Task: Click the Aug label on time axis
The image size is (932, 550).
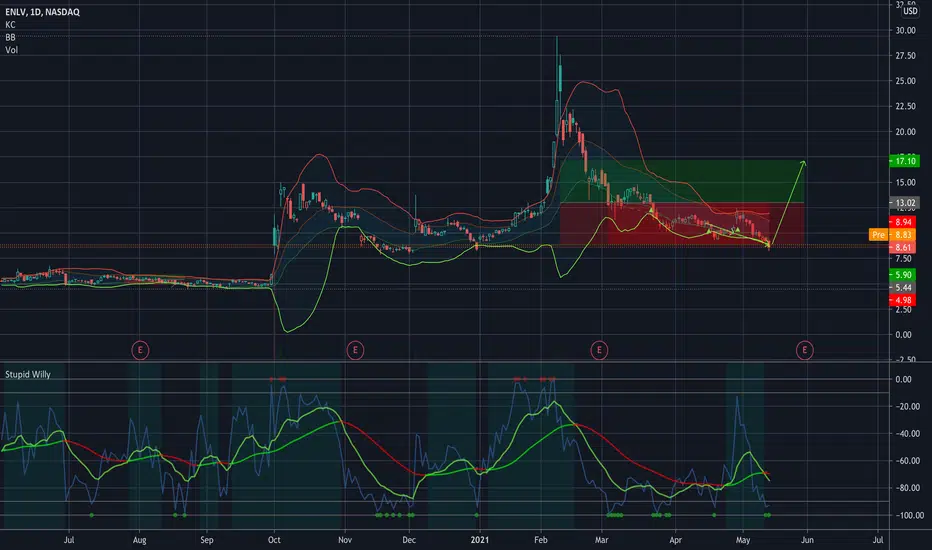Action: point(140,540)
